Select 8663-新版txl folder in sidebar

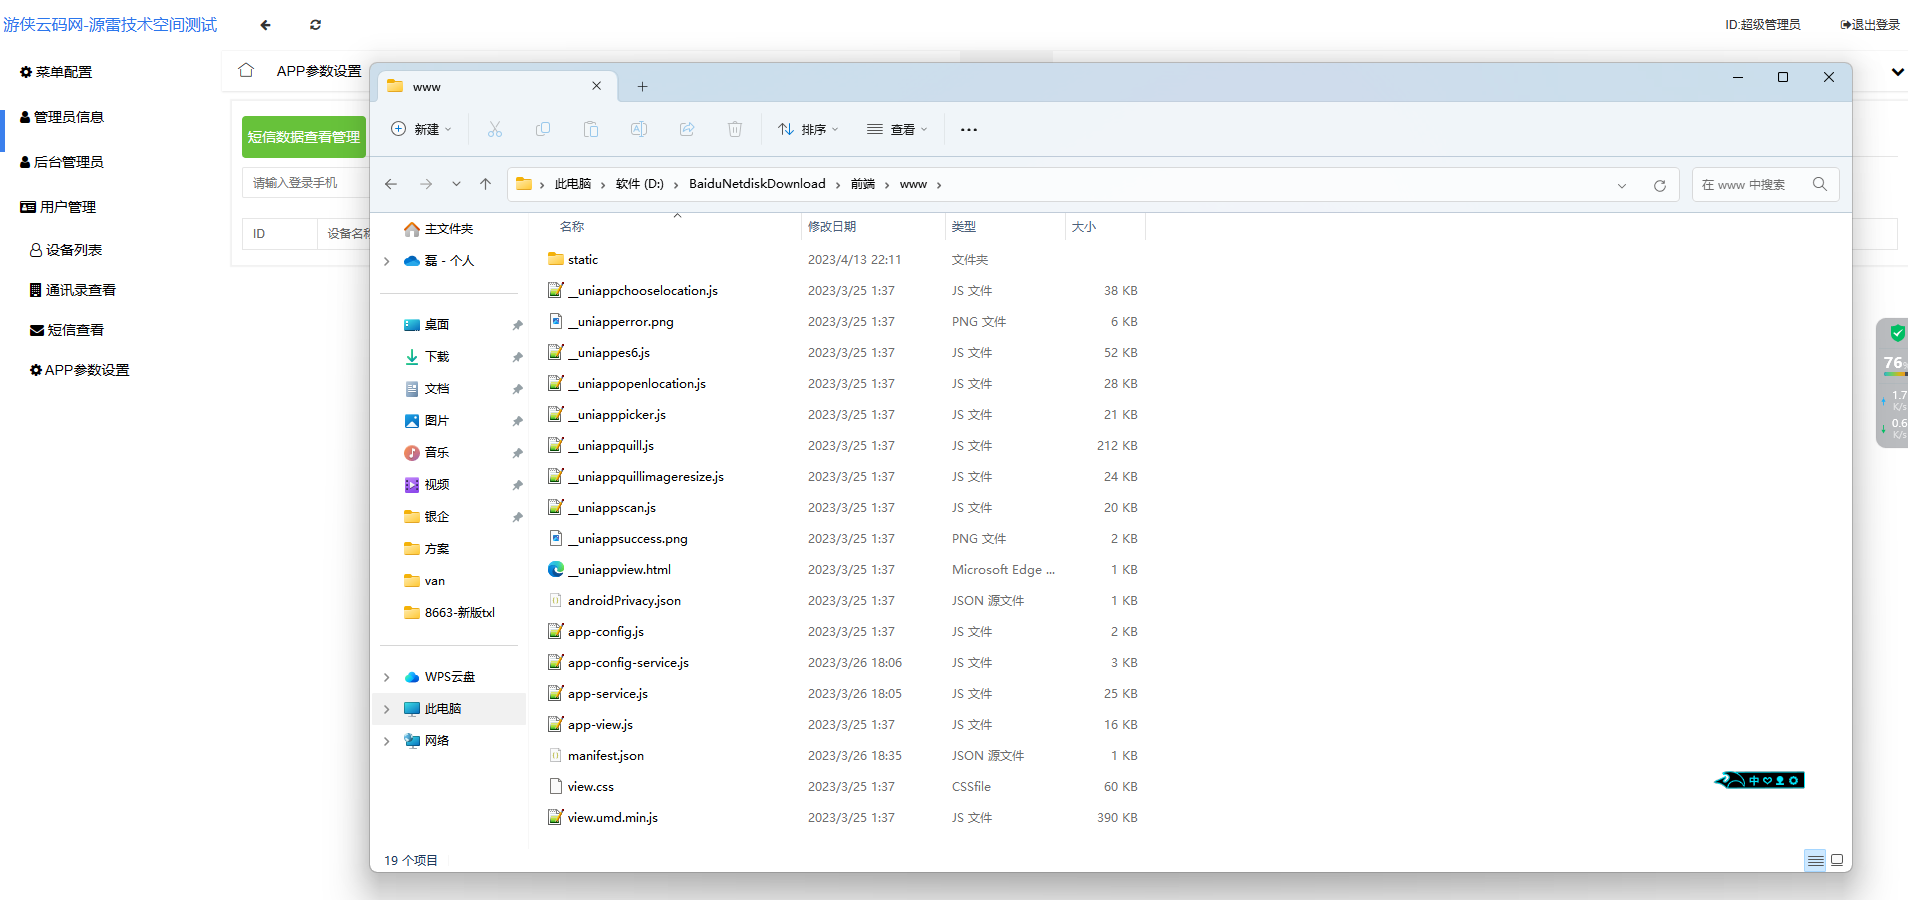click(452, 613)
